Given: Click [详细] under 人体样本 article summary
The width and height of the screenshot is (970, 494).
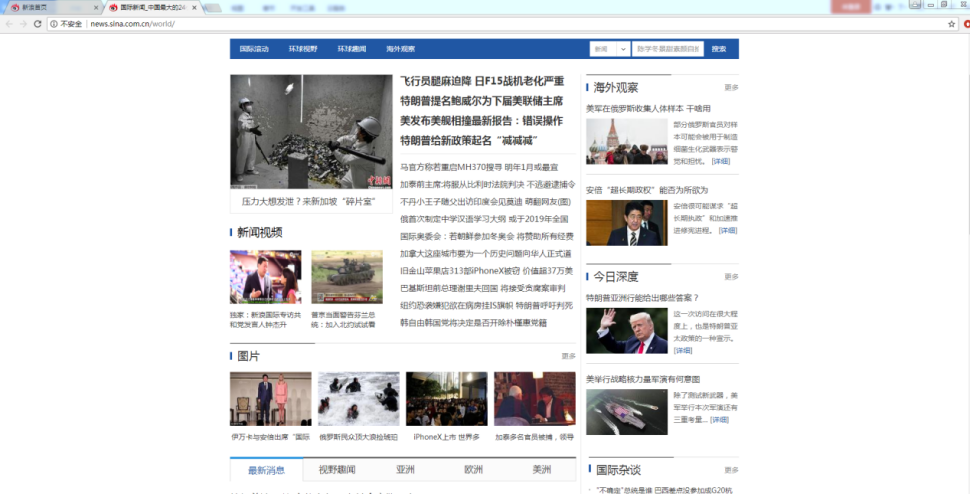Looking at the screenshot, I should click(x=721, y=161).
